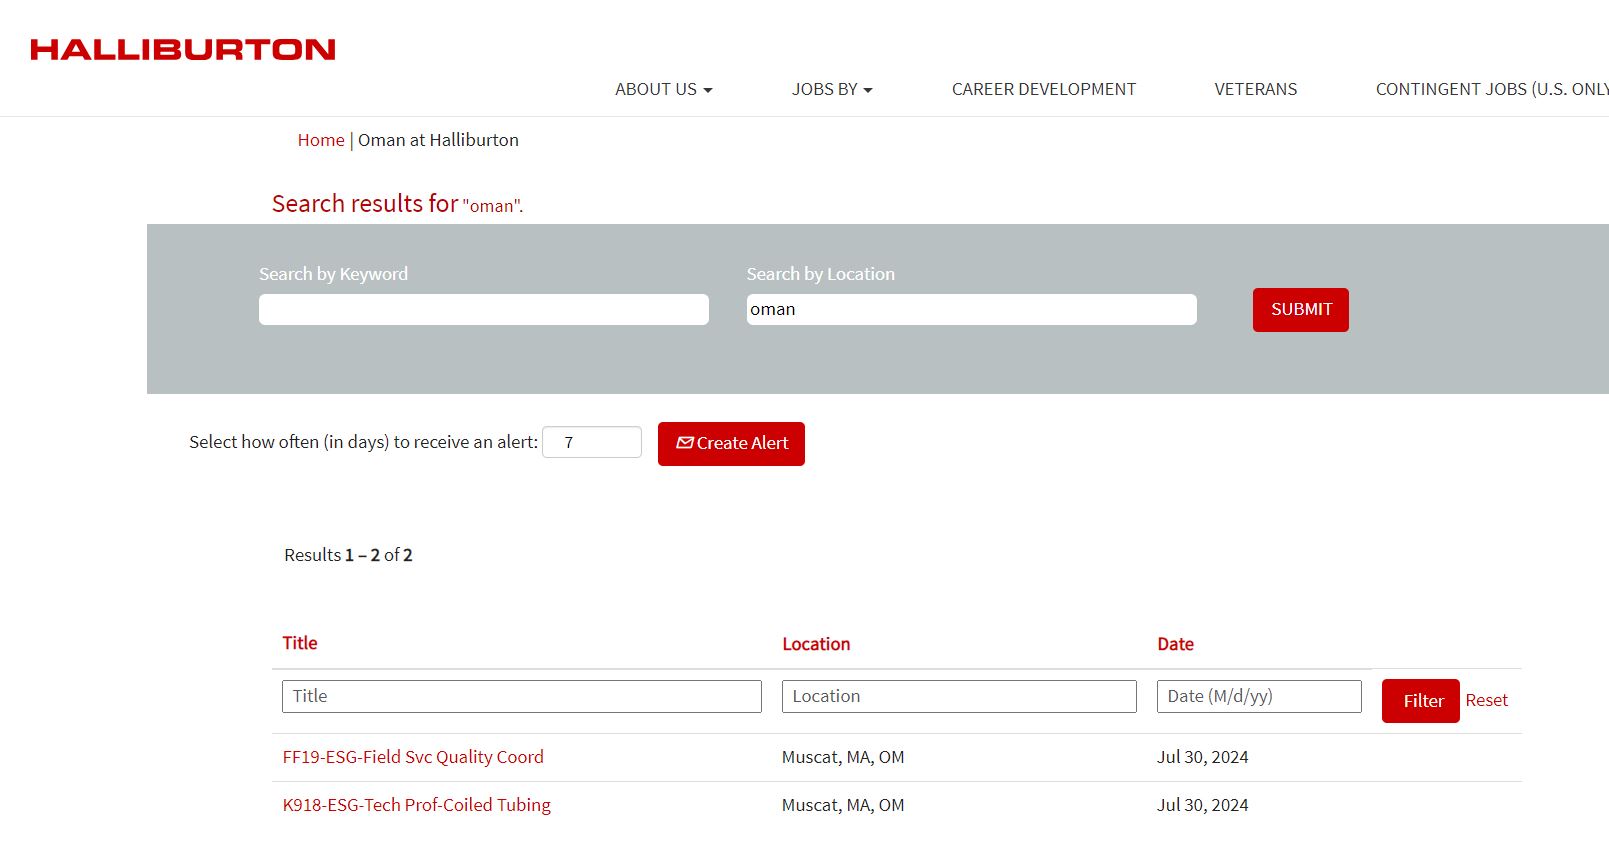Select date of FF19 job row
Image resolution: width=1609 pixels, height=857 pixels.
click(1203, 757)
